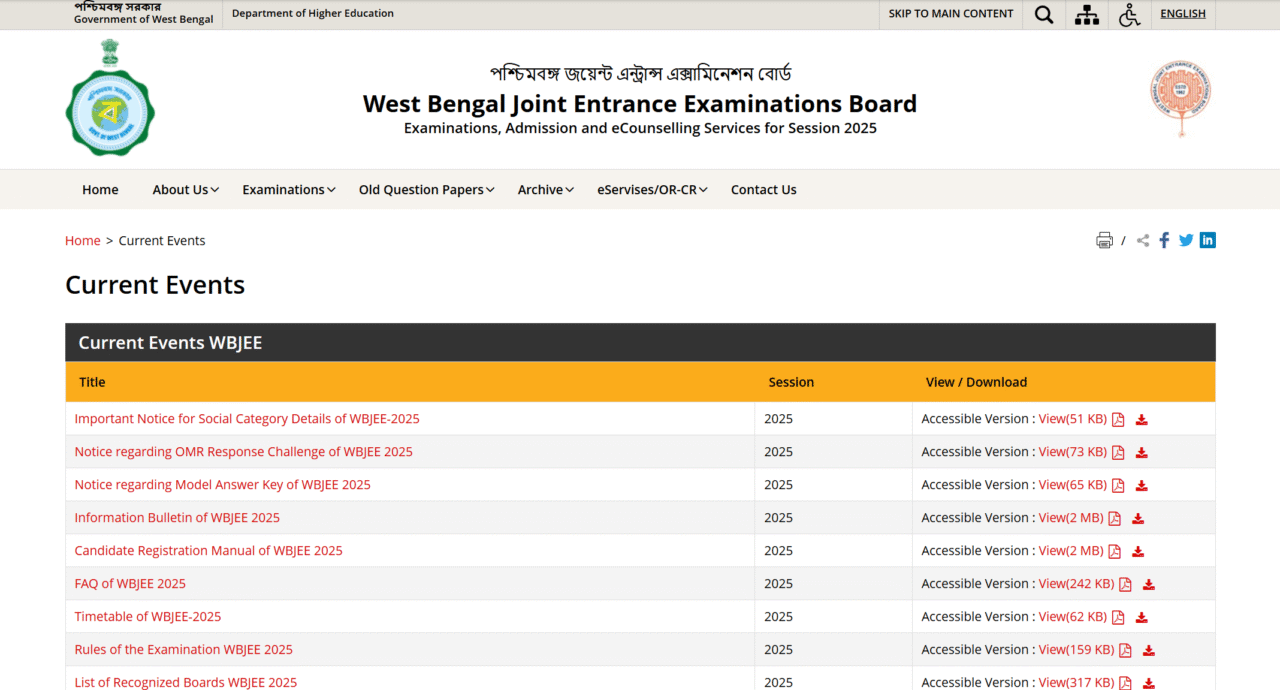This screenshot has width=1280, height=690.
Task: Expand the Archive dropdown menu
Action: (x=545, y=190)
